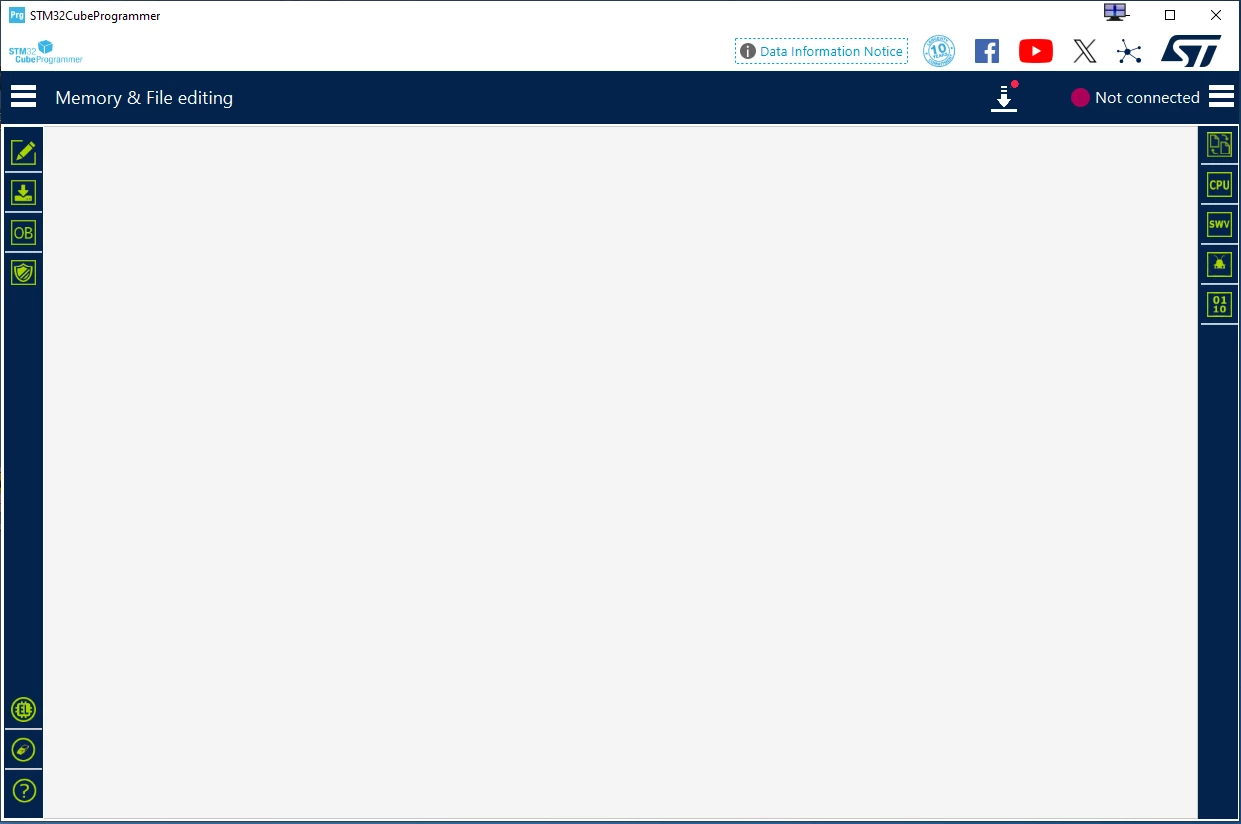Open the 0110 binary icon panel
The image size is (1241, 824).
tap(1219, 305)
